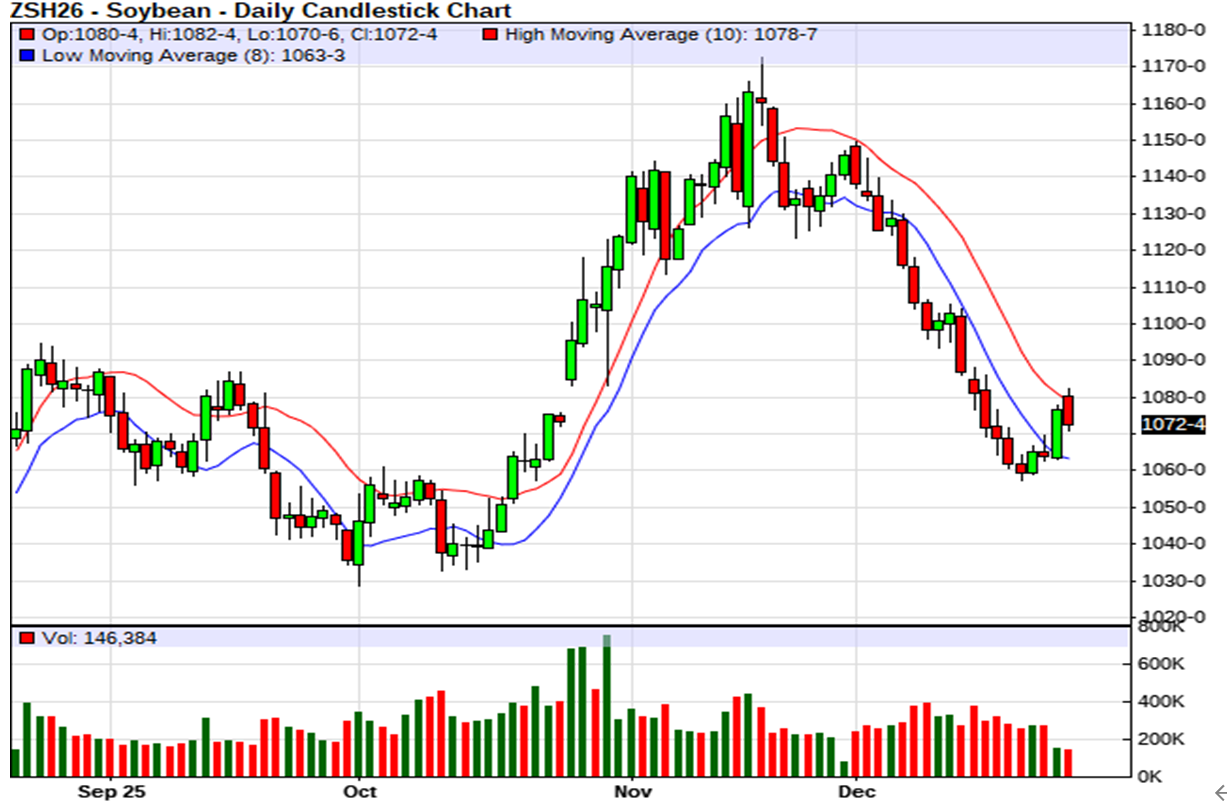
Task: Select the Sep 25 date label
Action: pyautogui.click(x=111, y=792)
